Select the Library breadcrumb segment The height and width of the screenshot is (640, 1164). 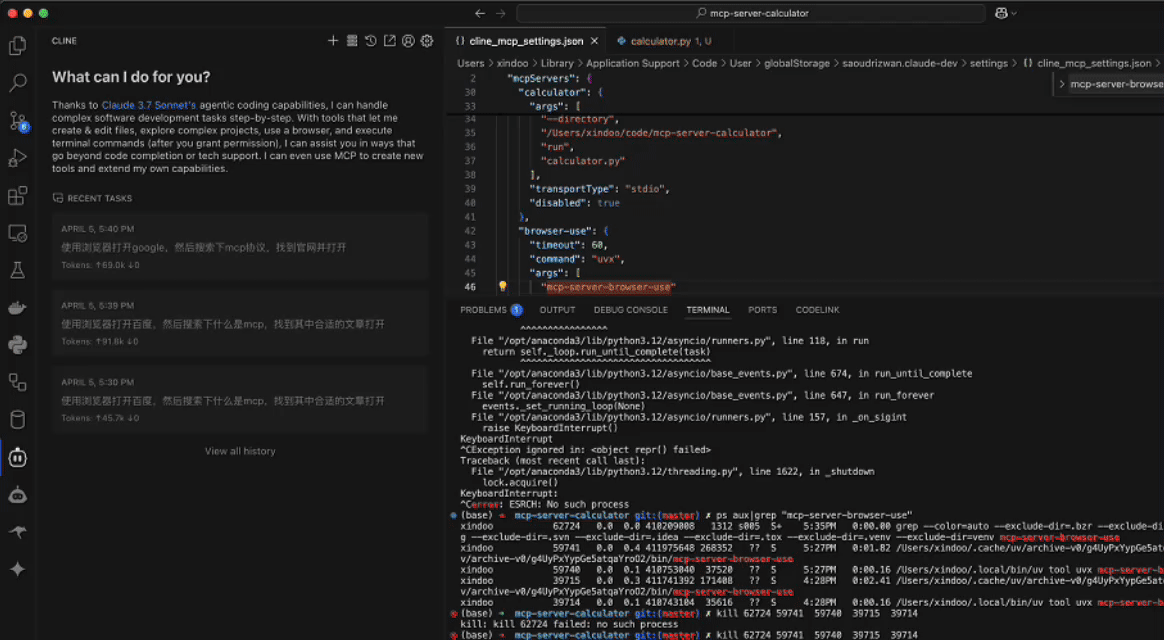pyautogui.click(x=557, y=64)
